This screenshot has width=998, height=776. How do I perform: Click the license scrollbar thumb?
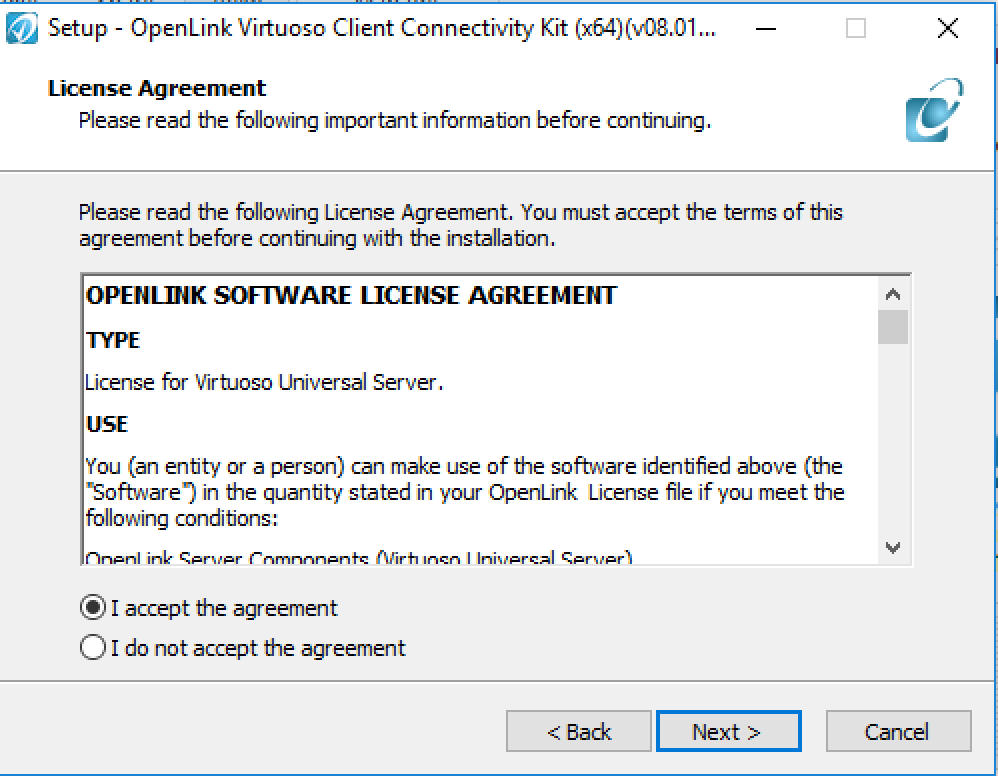(893, 327)
